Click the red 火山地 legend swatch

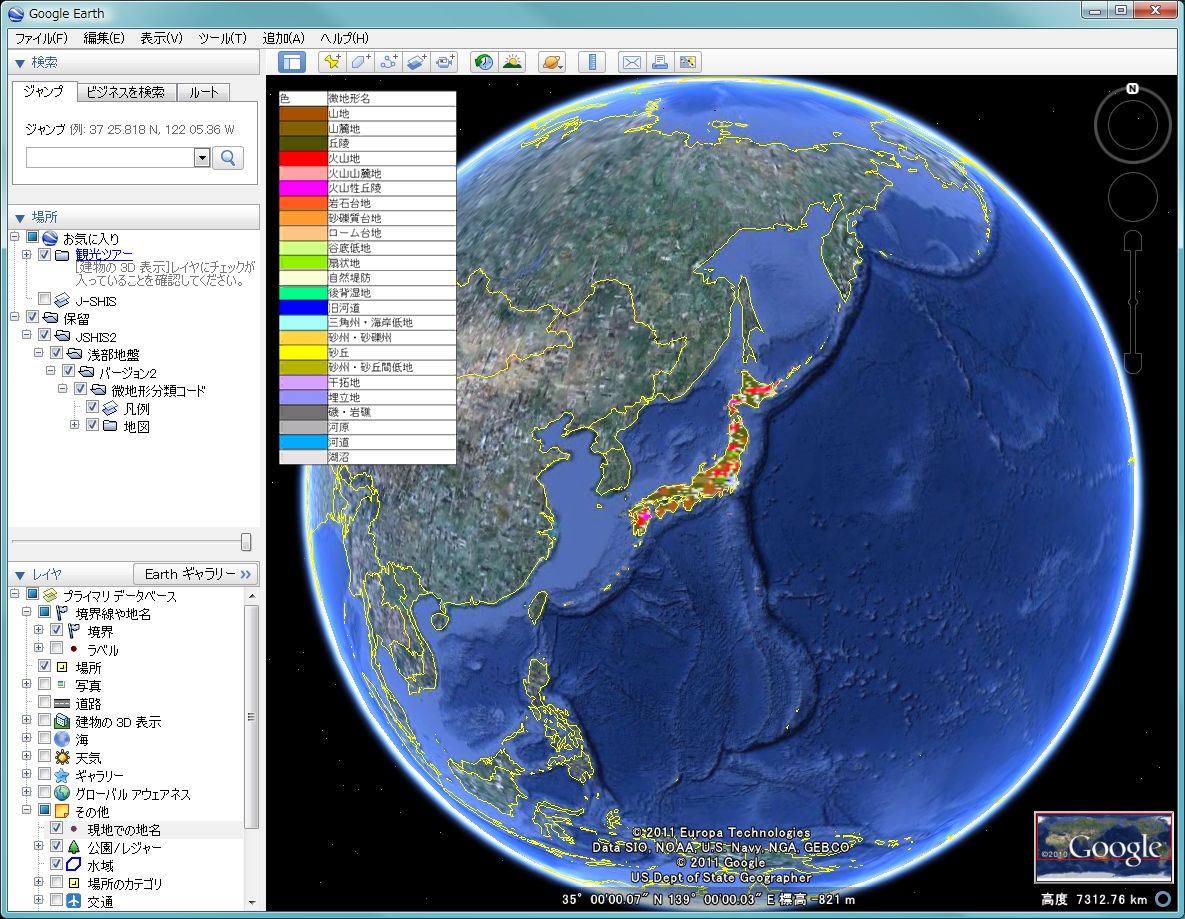303,158
